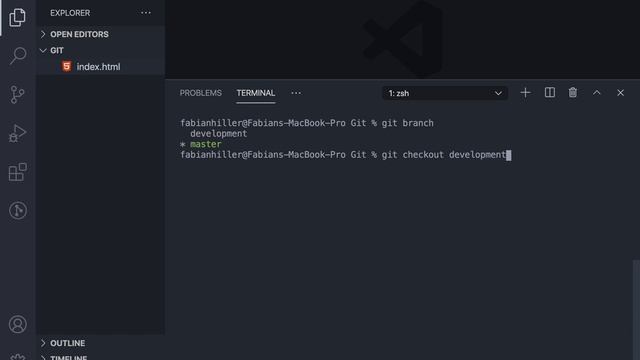Open the Search view icon

tap(18, 56)
